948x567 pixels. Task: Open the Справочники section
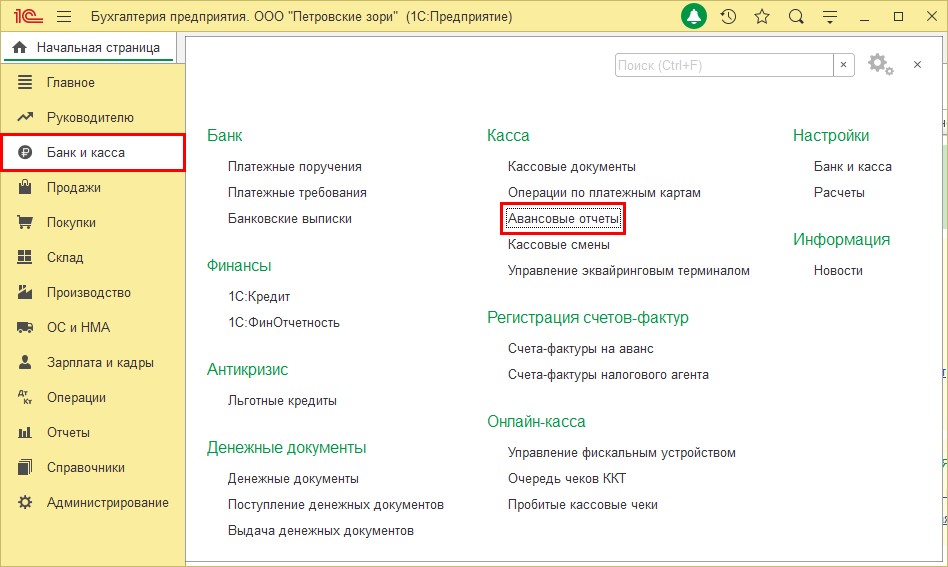tap(93, 467)
